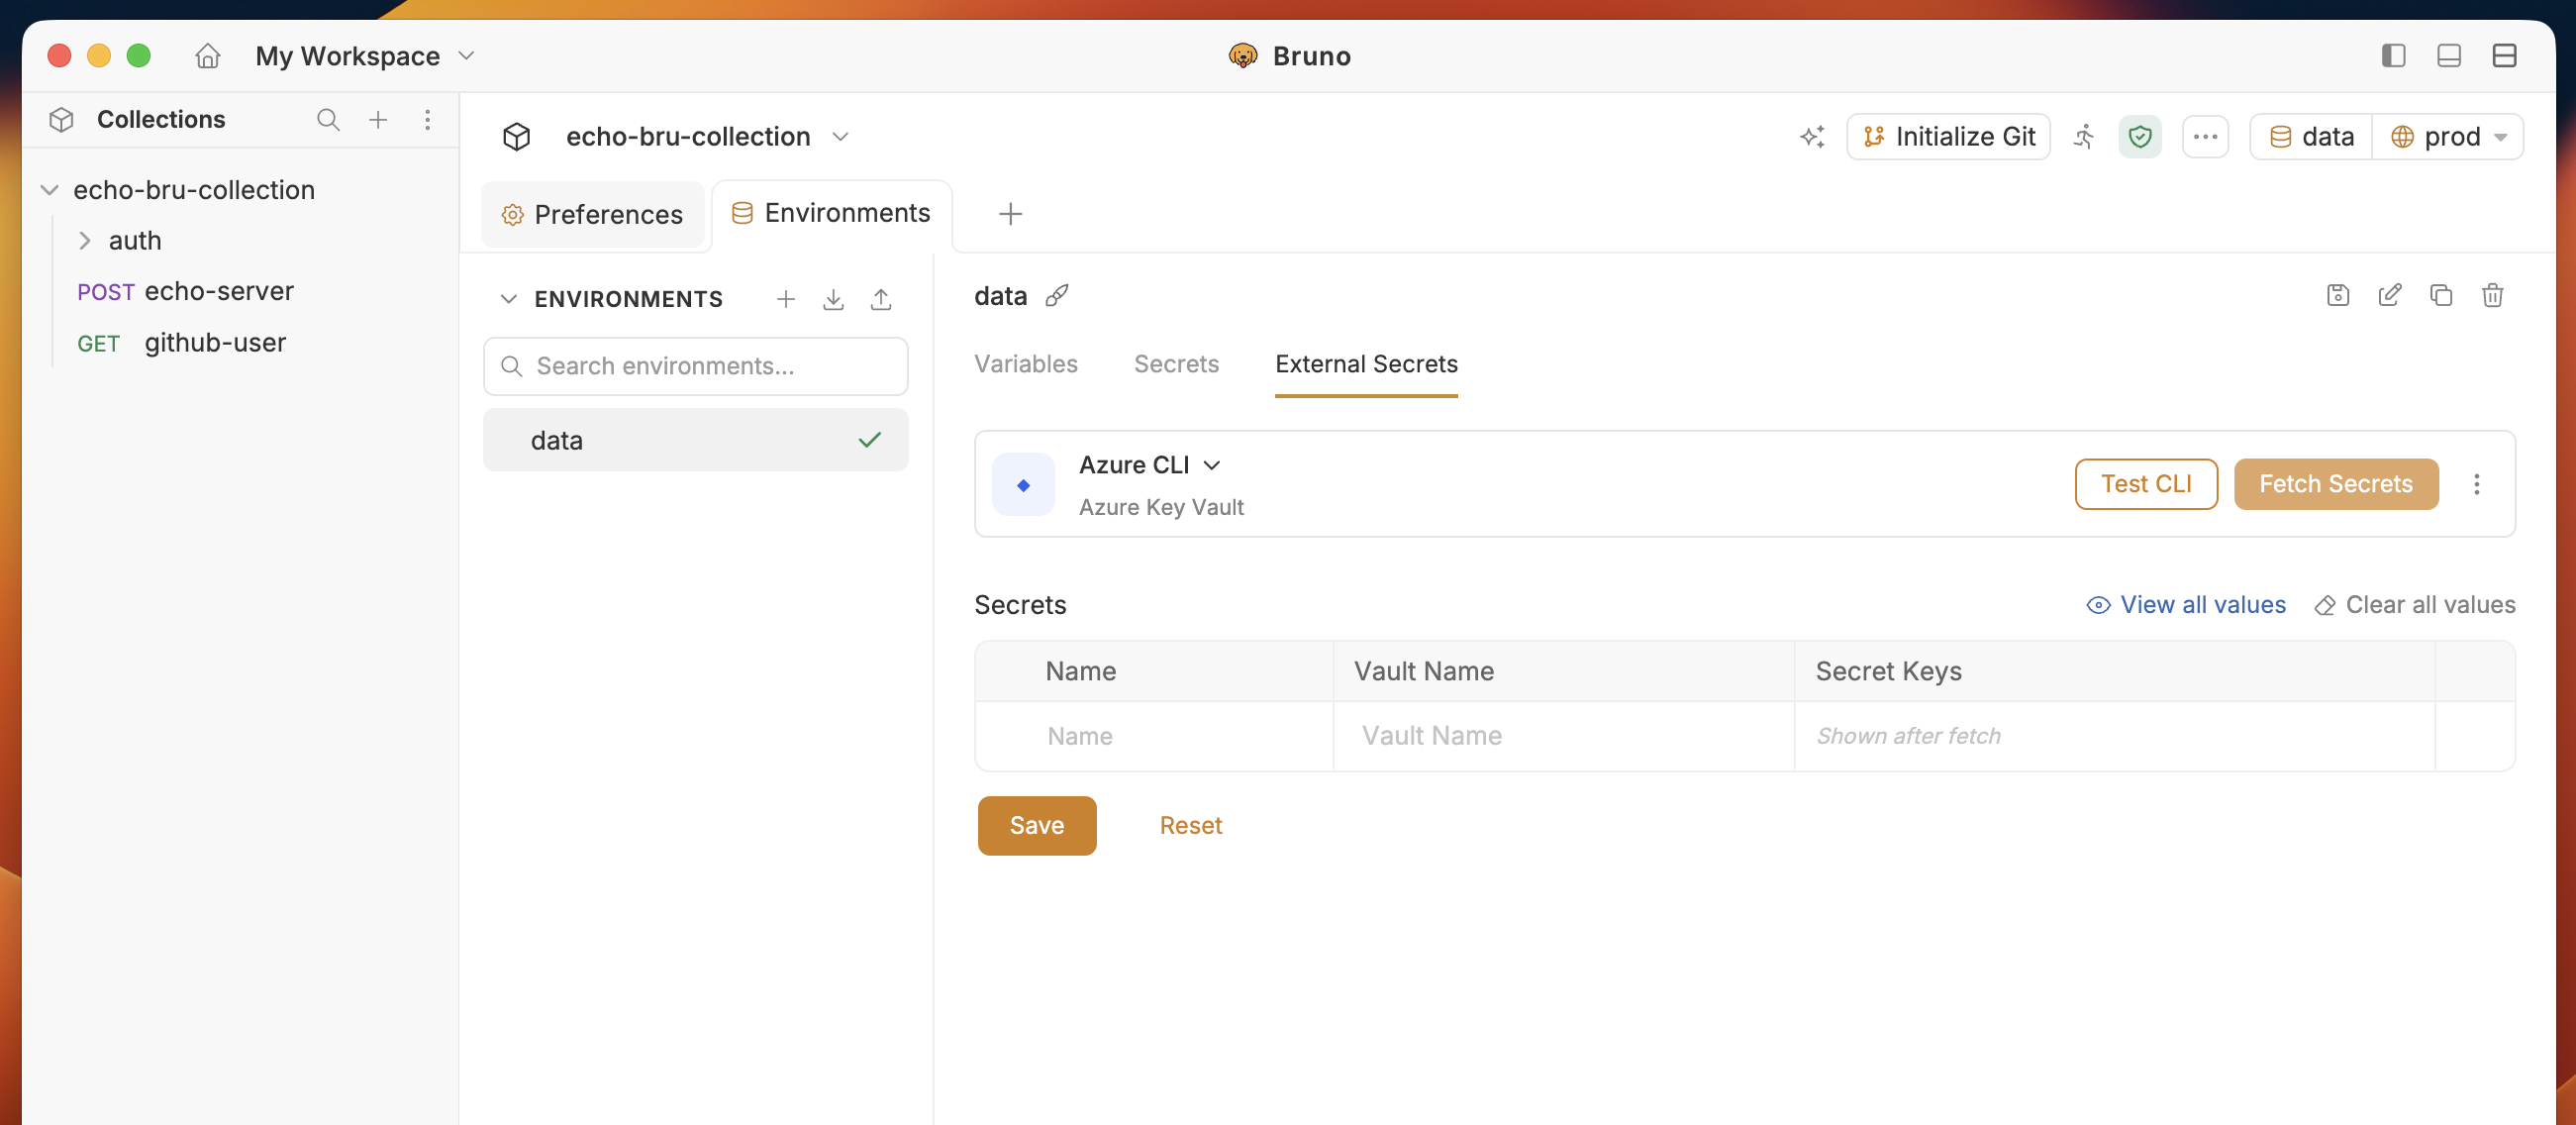Click the Test CLI button

pos(2146,484)
